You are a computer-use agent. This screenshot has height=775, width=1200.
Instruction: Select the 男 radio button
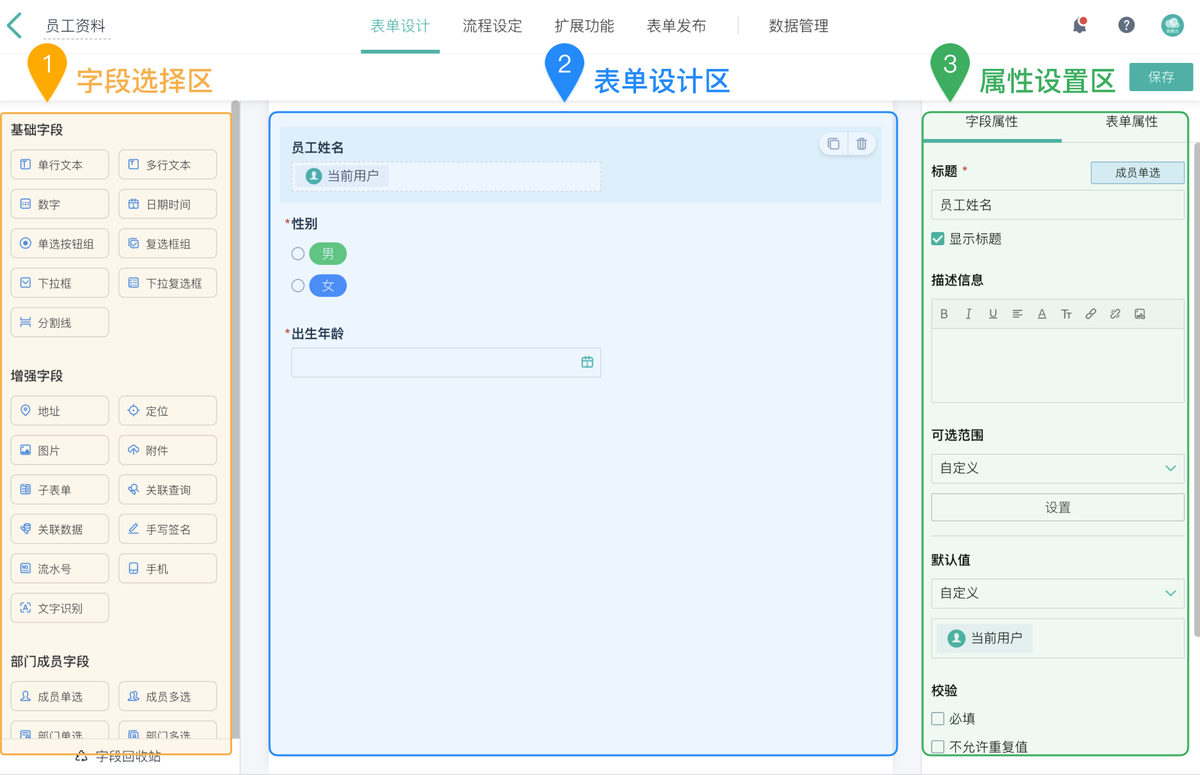298,254
